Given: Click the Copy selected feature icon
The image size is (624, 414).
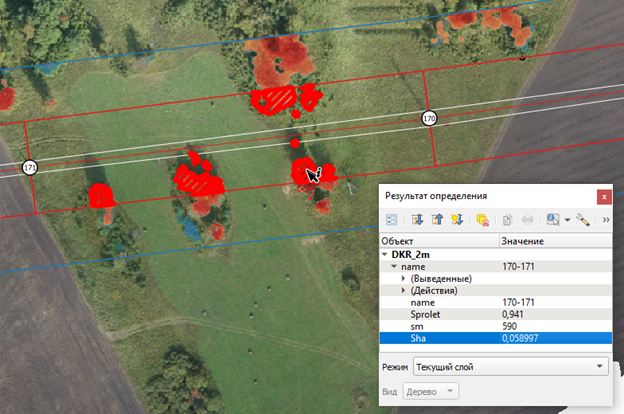Looking at the screenshot, I should 507,220.
